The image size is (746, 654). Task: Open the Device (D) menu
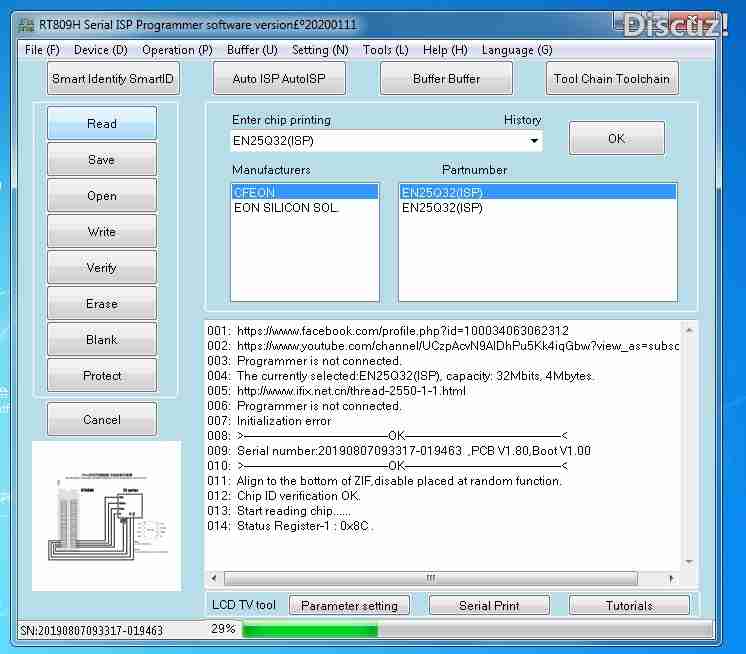click(100, 50)
